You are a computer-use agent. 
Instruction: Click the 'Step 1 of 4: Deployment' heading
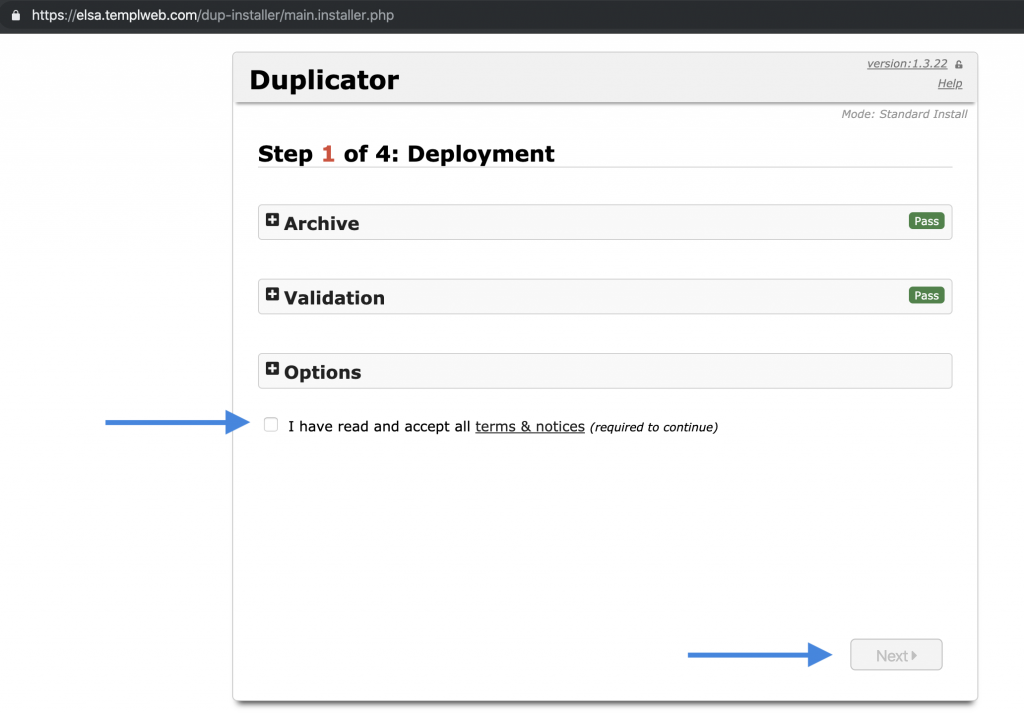(x=406, y=154)
